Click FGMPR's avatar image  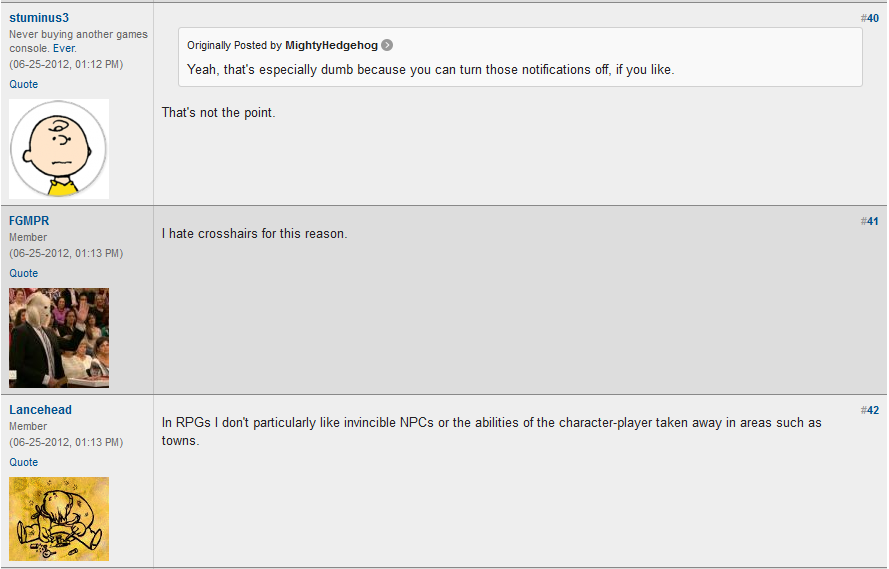click(59, 338)
